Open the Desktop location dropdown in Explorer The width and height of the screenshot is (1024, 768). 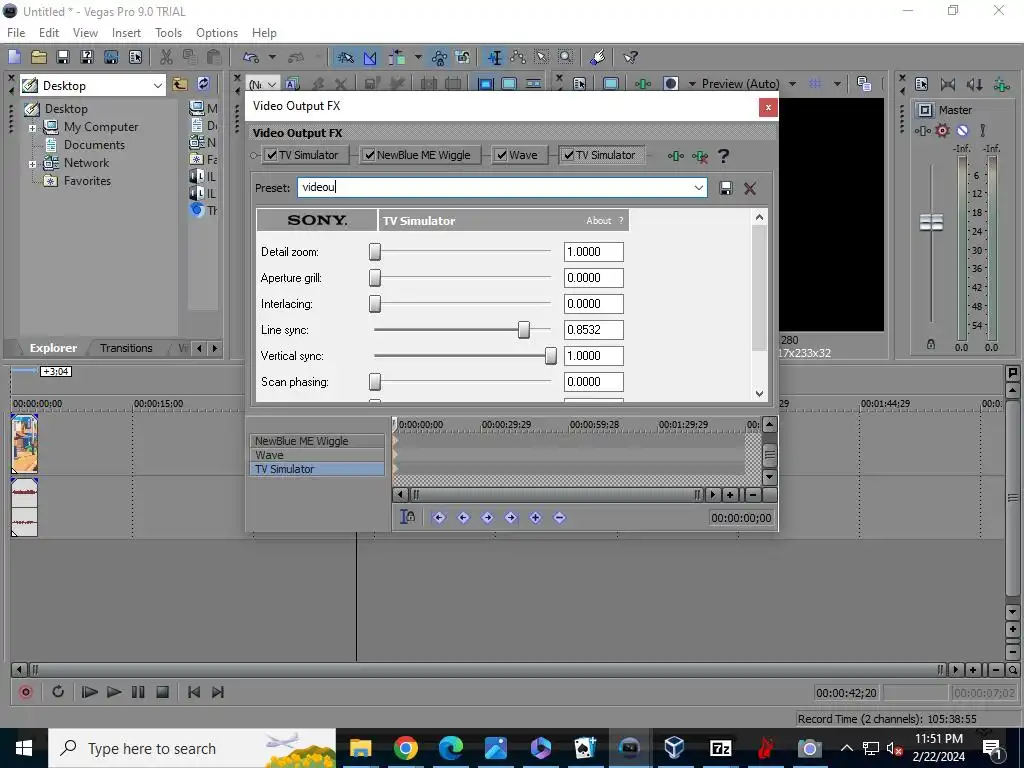pyautogui.click(x=157, y=86)
